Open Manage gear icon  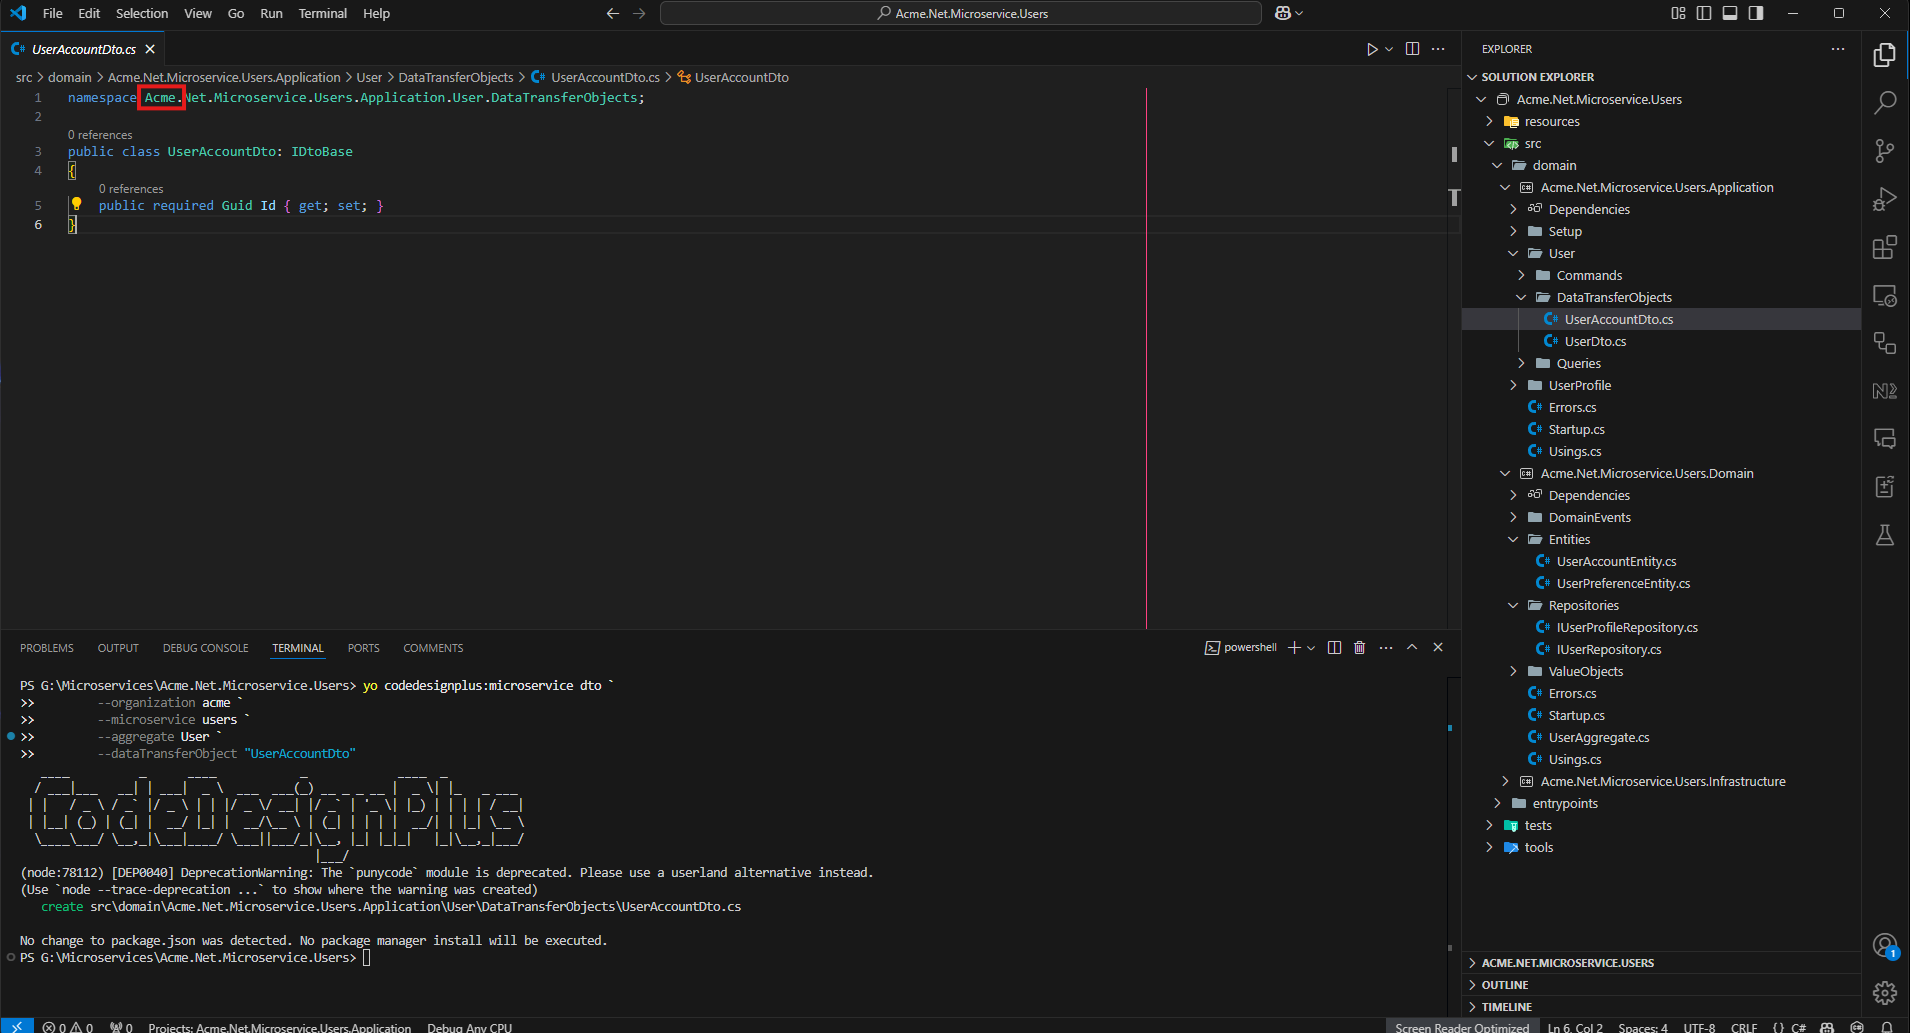[x=1885, y=992]
